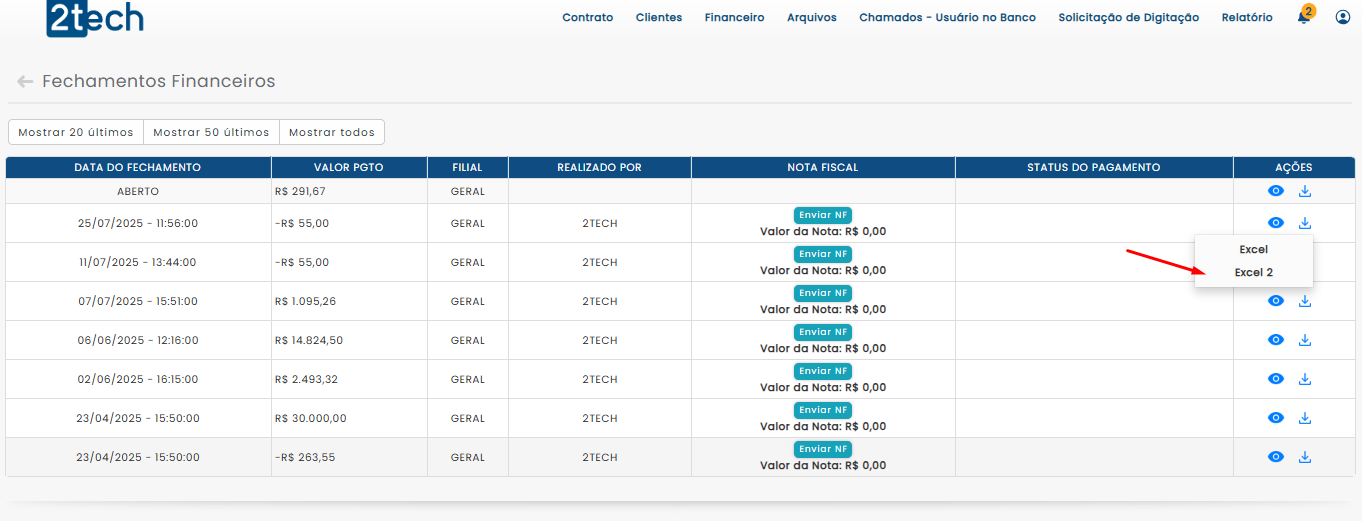Click Mostrar todos button

click(x=331, y=132)
